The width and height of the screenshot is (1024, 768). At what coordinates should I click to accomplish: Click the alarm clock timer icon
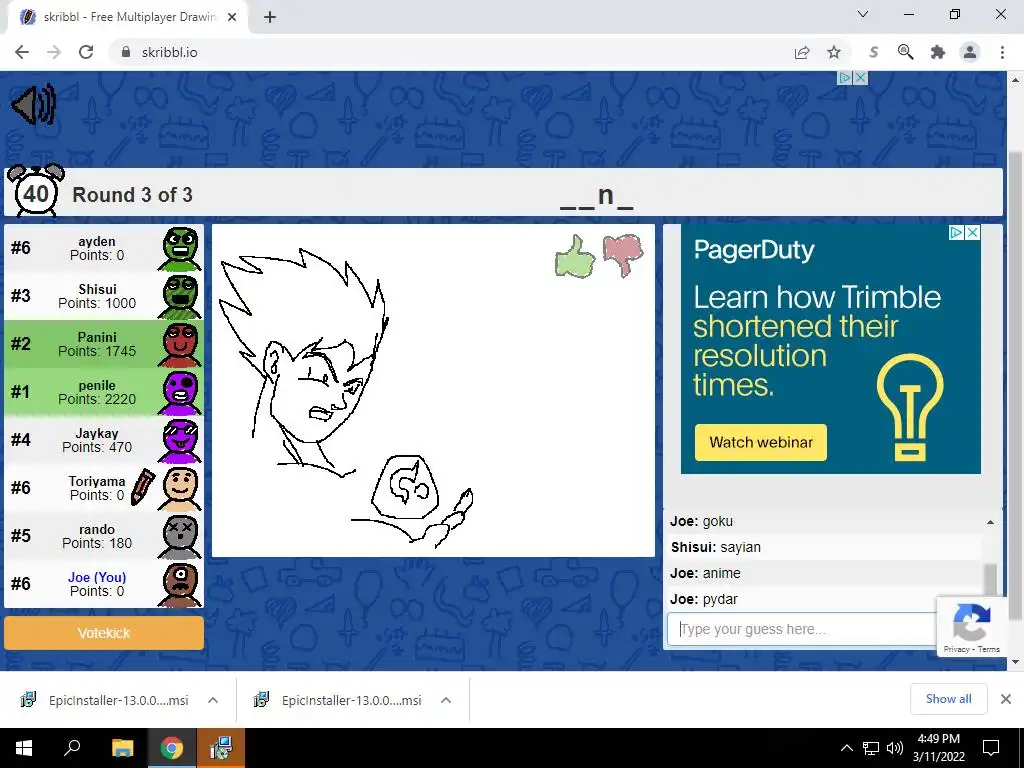pos(35,190)
